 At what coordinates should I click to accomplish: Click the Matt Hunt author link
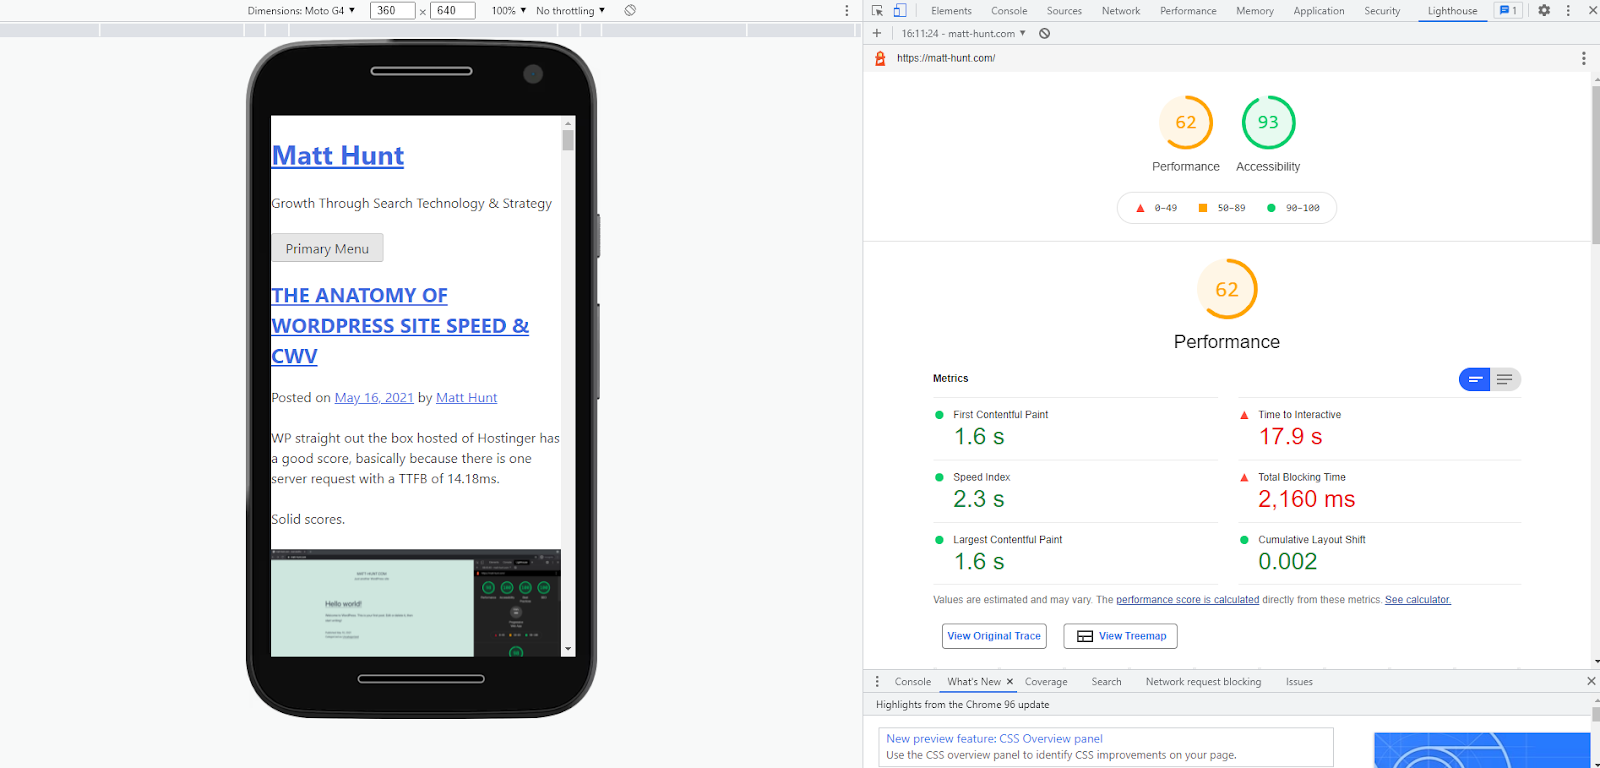coord(466,398)
